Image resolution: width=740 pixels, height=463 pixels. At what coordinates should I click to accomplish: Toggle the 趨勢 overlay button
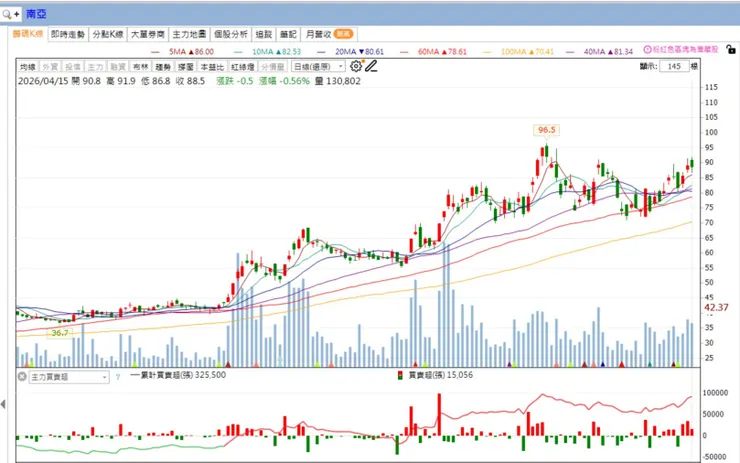coord(163,67)
